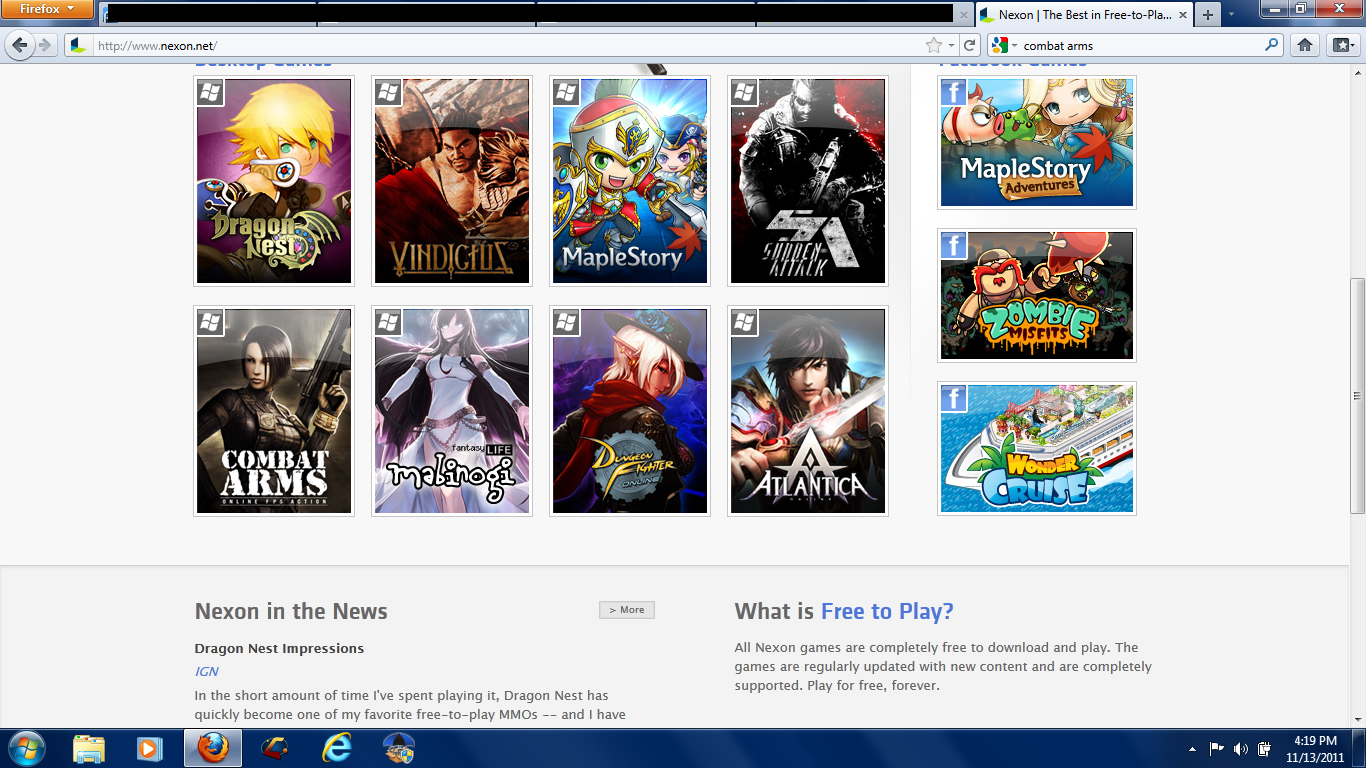Open the Atlantica game card
The height and width of the screenshot is (768, 1366).
tap(808, 411)
